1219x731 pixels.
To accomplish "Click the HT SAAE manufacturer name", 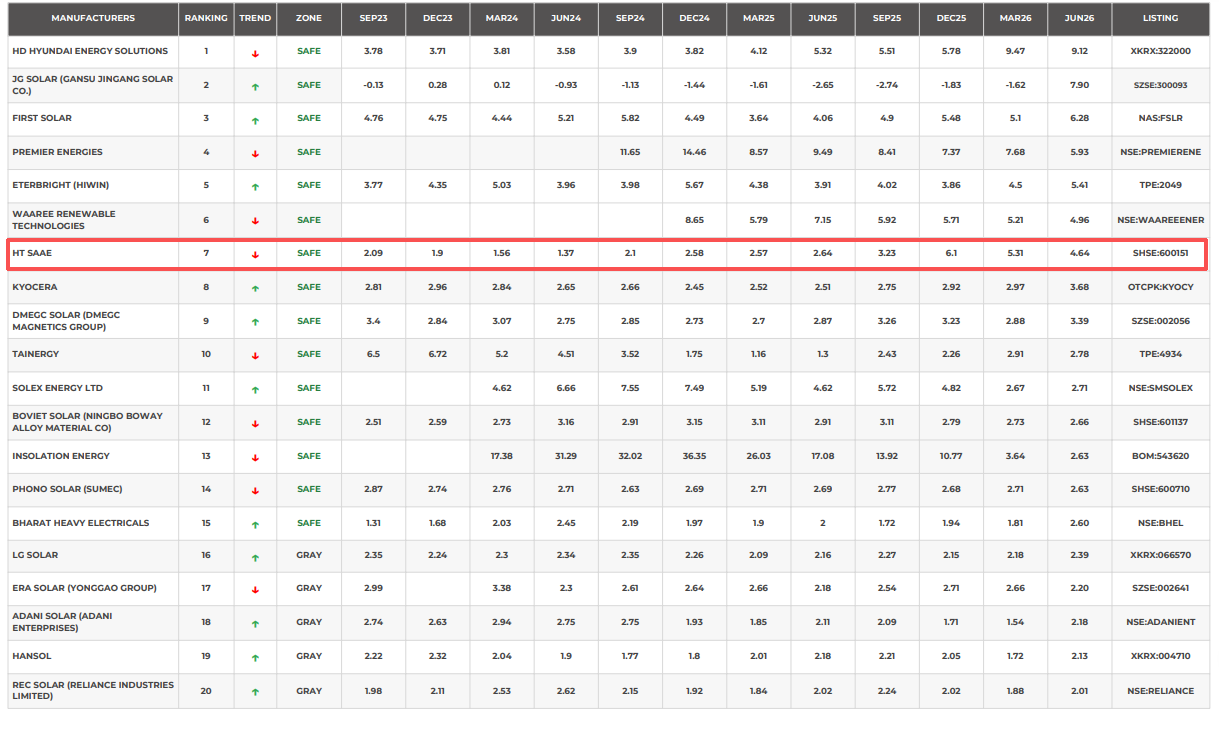I will tap(32, 253).
